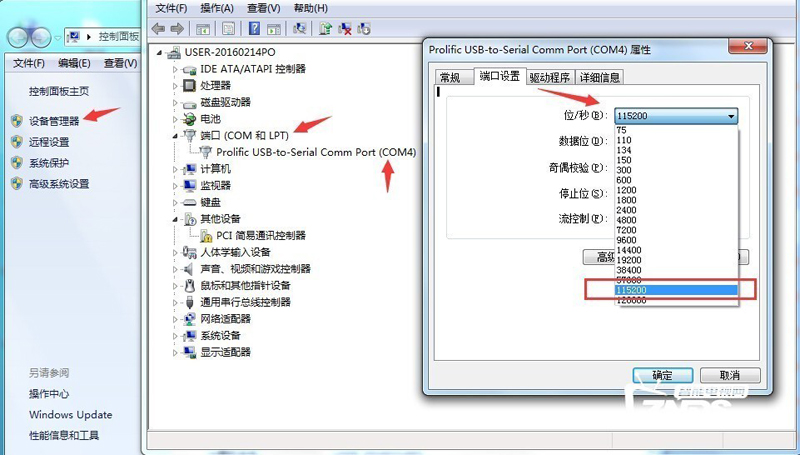This screenshot has height=455, width=800.
Task: Click the 计算机 icon in the device tree
Action: pos(189,169)
